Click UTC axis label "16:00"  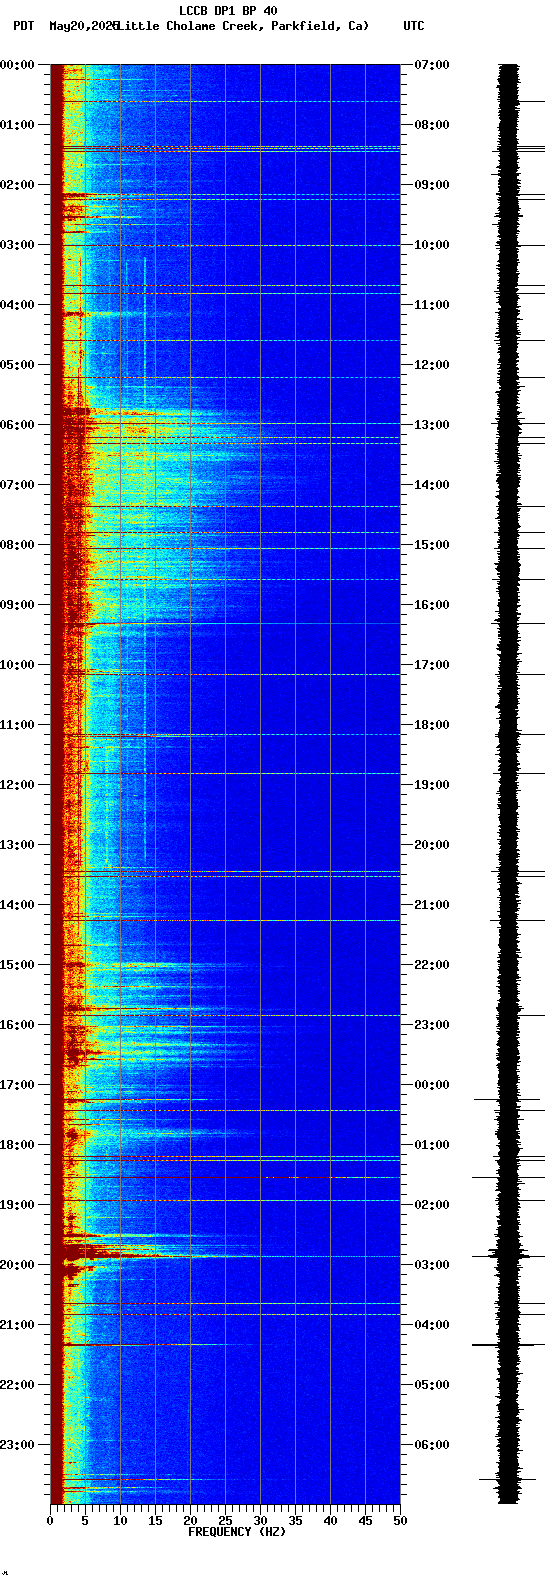pos(432,605)
